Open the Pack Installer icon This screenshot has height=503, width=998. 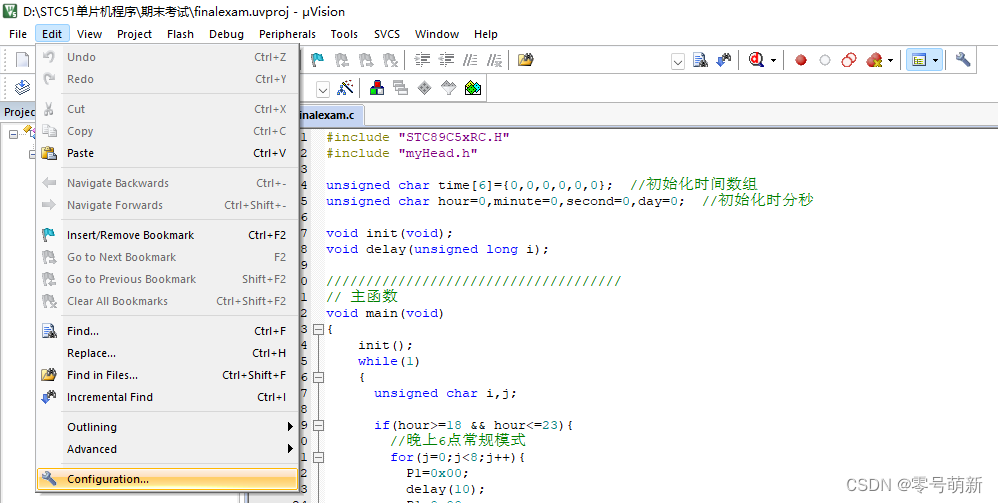pos(473,89)
